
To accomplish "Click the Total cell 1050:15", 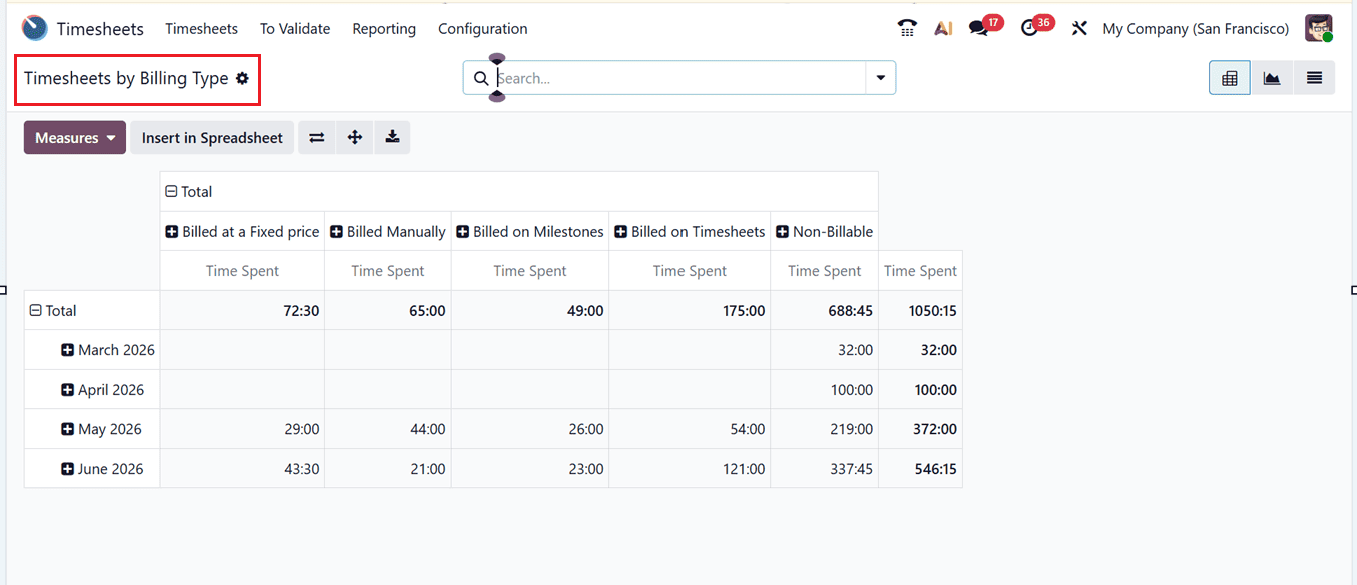I will click(x=920, y=311).
